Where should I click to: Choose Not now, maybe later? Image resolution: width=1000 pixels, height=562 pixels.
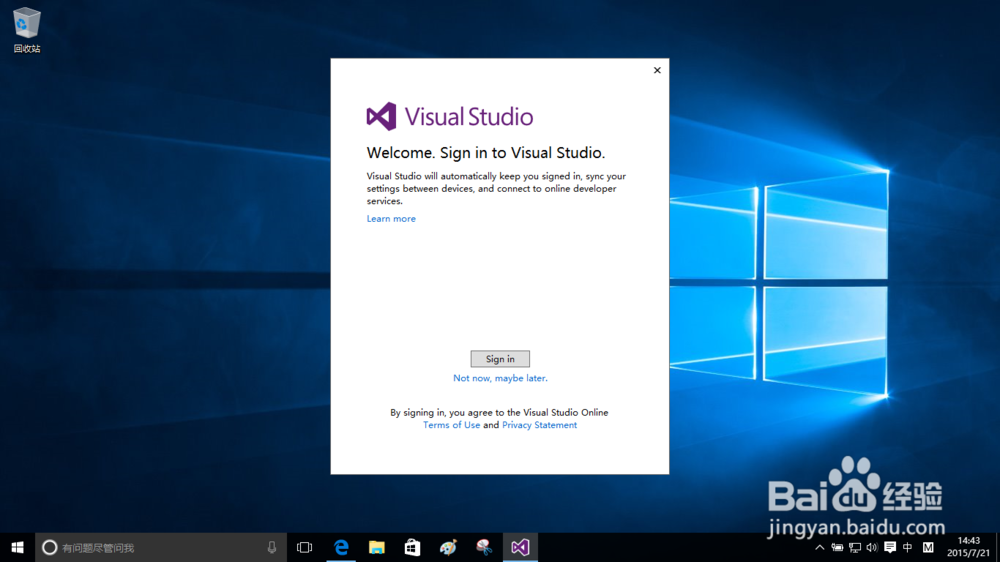pos(500,378)
